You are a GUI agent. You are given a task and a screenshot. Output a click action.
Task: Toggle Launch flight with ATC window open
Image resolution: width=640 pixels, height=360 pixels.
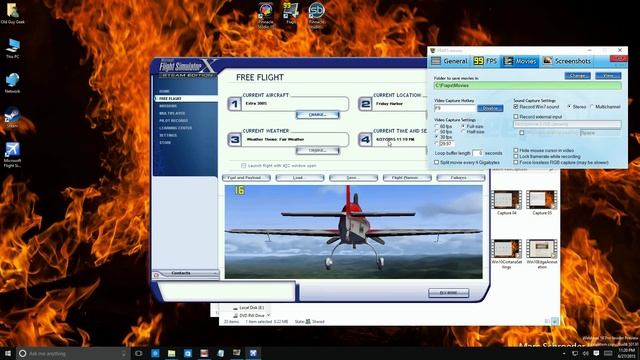click(244, 166)
